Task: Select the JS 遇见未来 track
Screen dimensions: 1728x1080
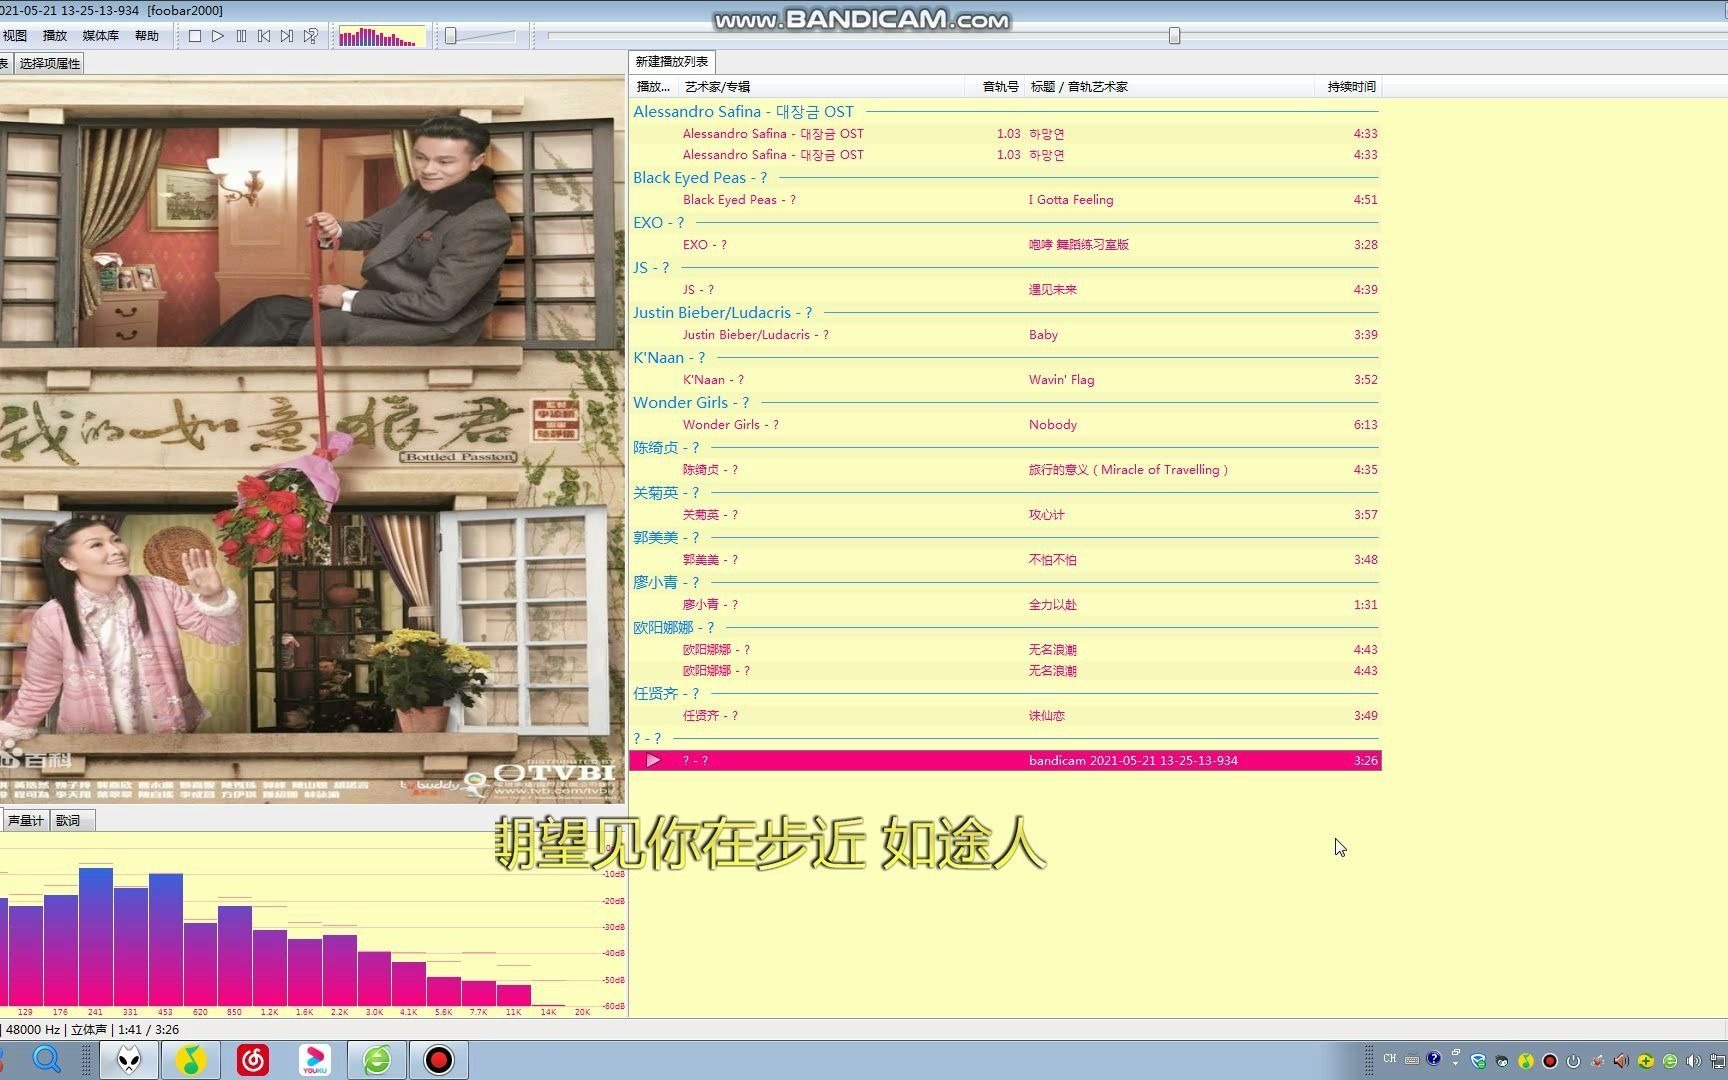Action: coord(1005,290)
